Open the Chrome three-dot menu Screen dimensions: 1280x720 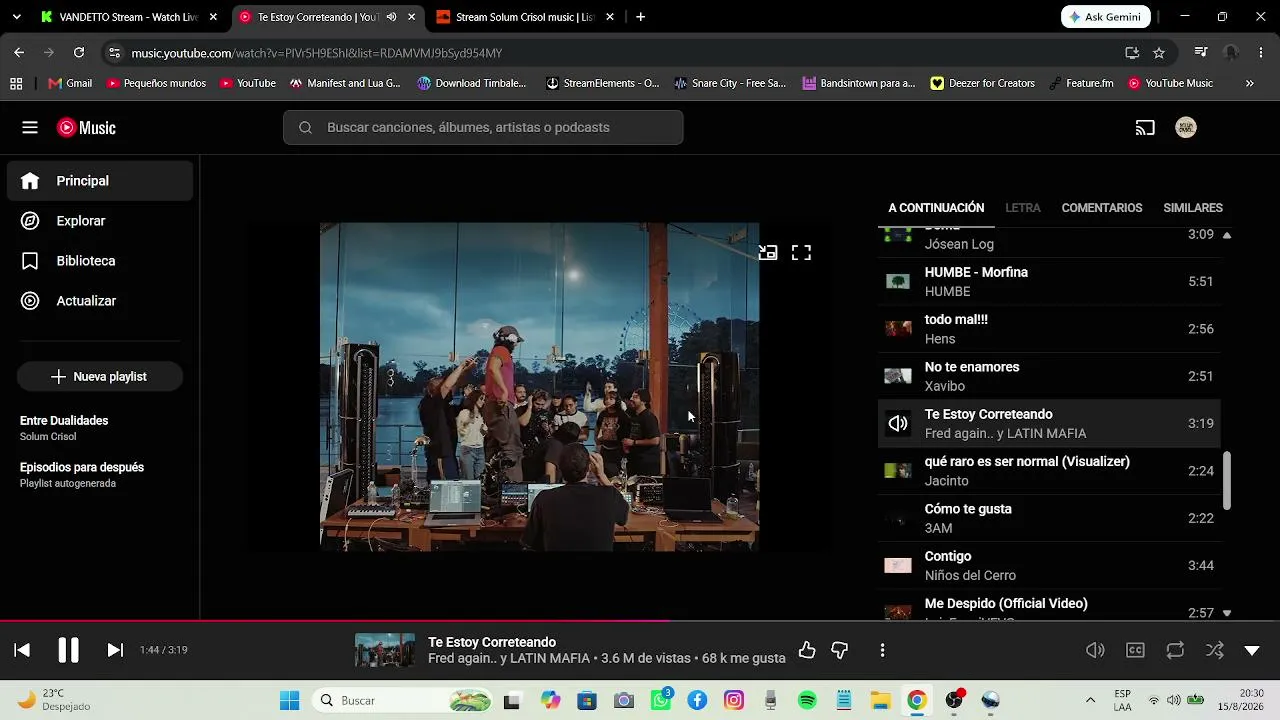[x=1260, y=53]
